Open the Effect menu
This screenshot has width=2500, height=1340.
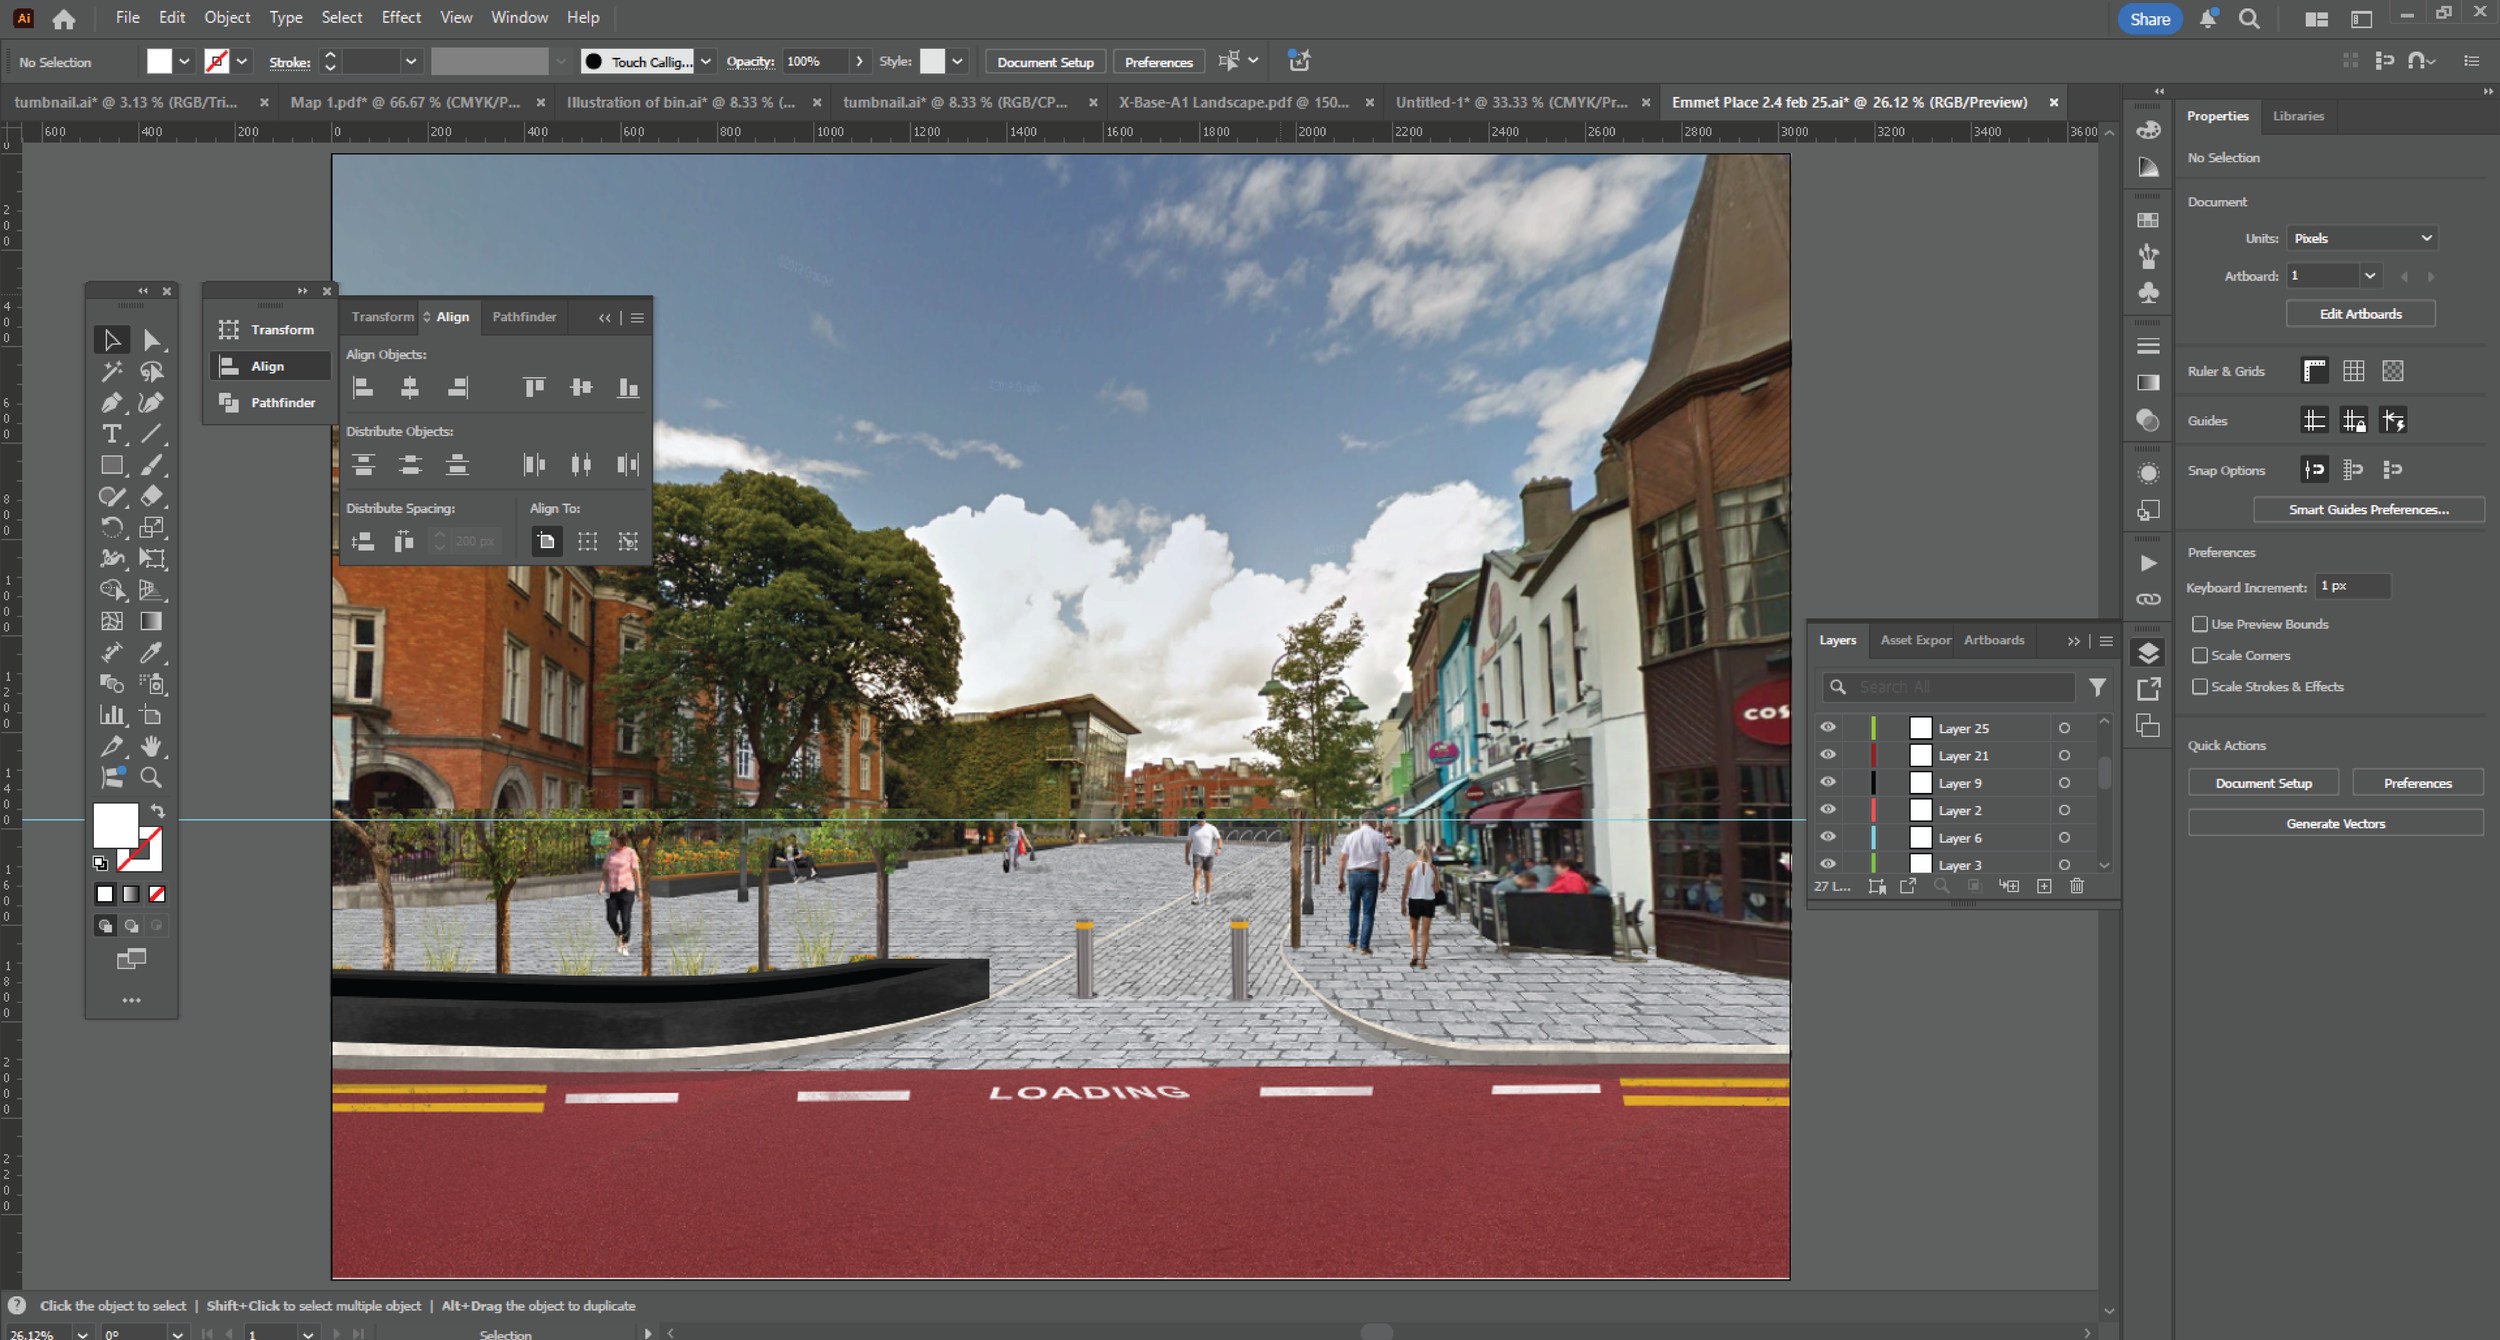click(400, 17)
